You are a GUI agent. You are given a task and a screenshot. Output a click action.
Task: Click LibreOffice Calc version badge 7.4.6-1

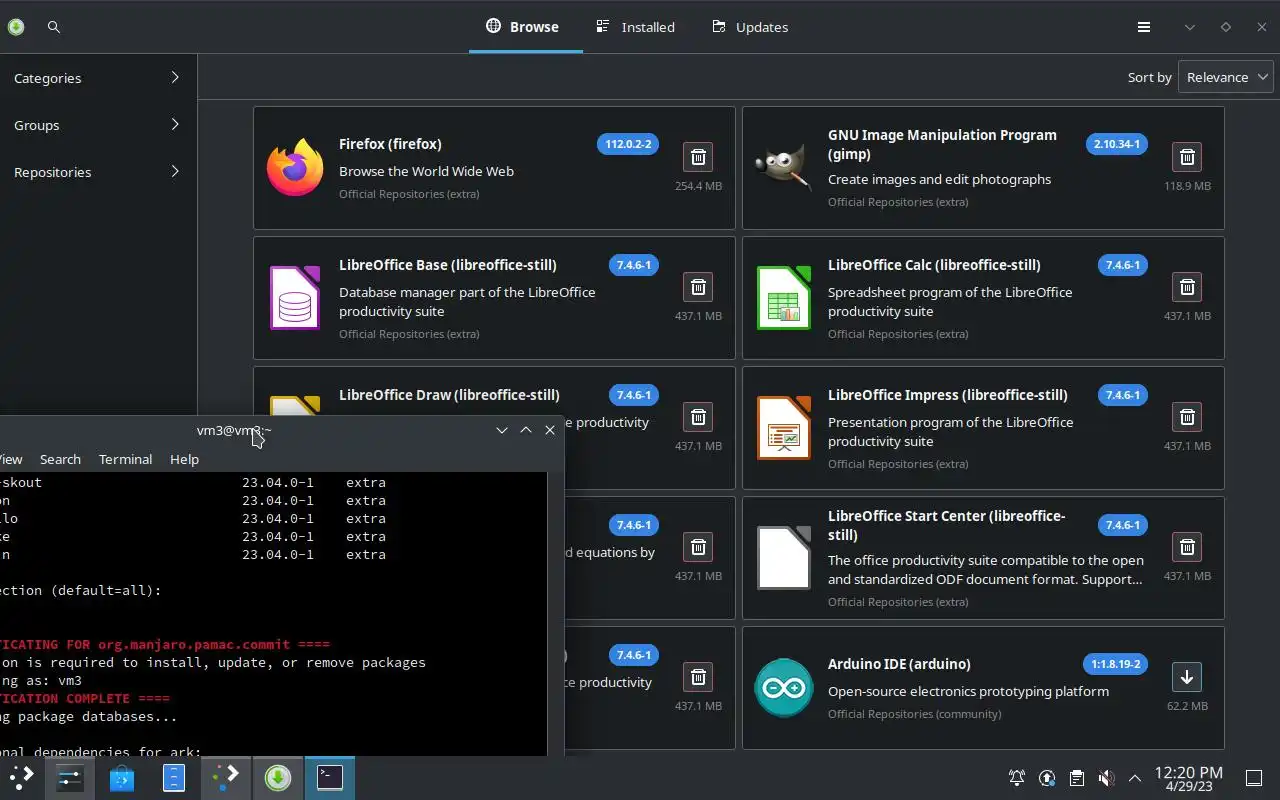1123,265
